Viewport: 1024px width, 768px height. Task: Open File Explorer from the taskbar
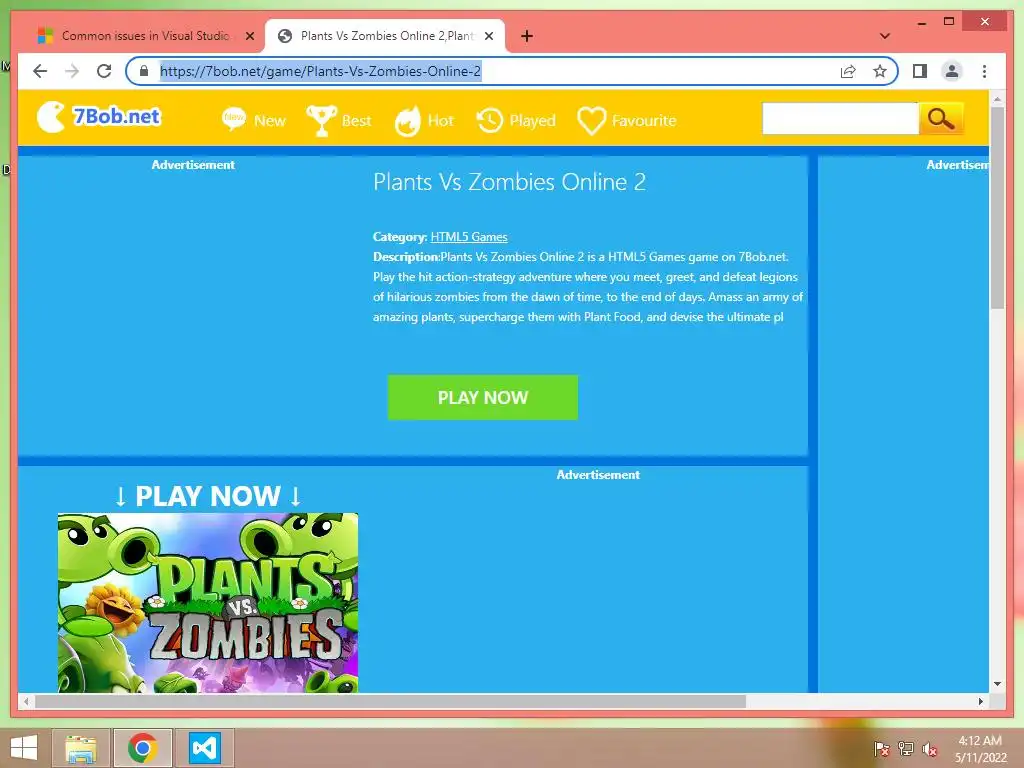[x=81, y=748]
